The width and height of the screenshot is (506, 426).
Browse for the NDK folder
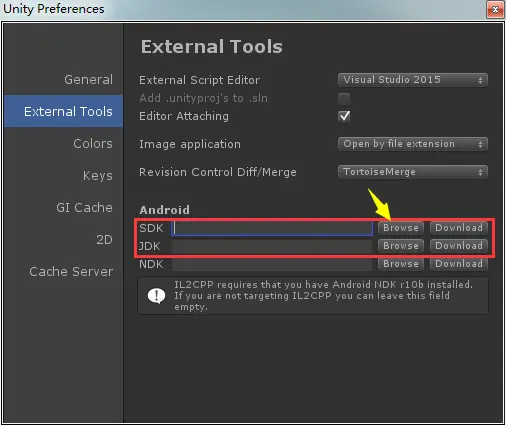coord(401,264)
